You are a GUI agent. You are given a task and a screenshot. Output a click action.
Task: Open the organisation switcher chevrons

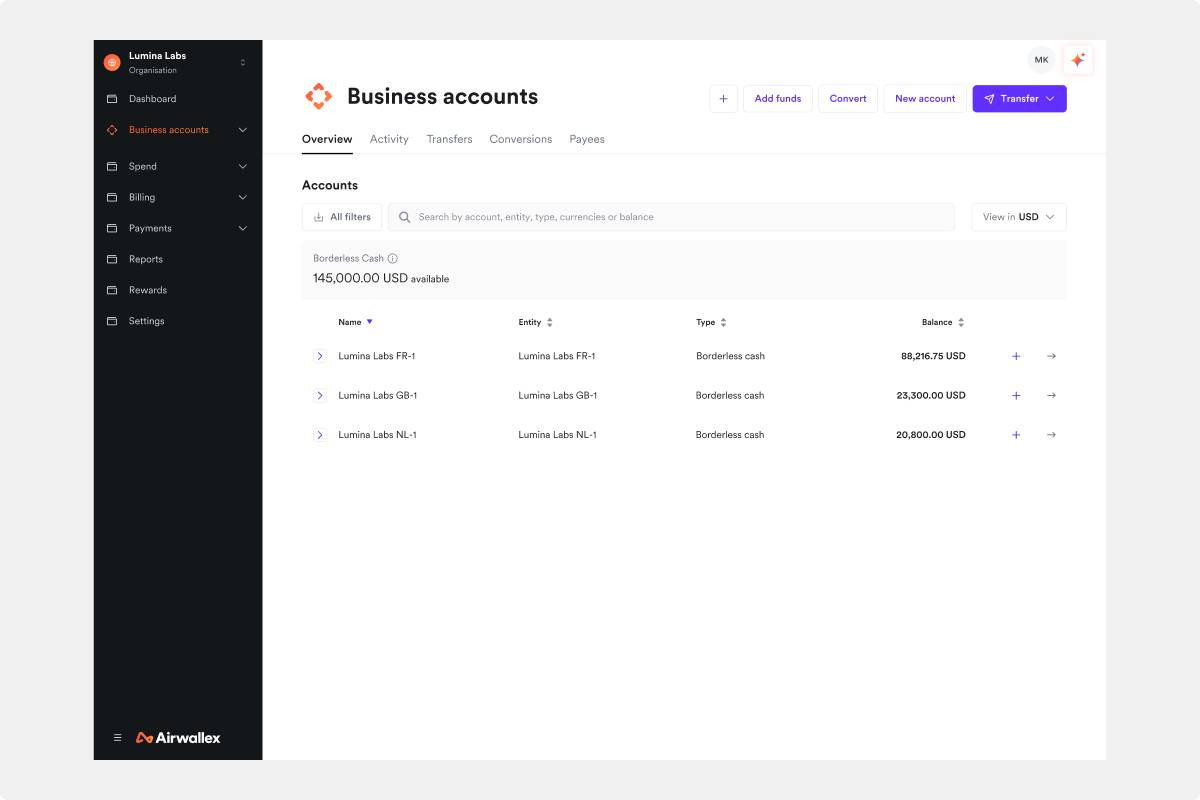tap(242, 63)
